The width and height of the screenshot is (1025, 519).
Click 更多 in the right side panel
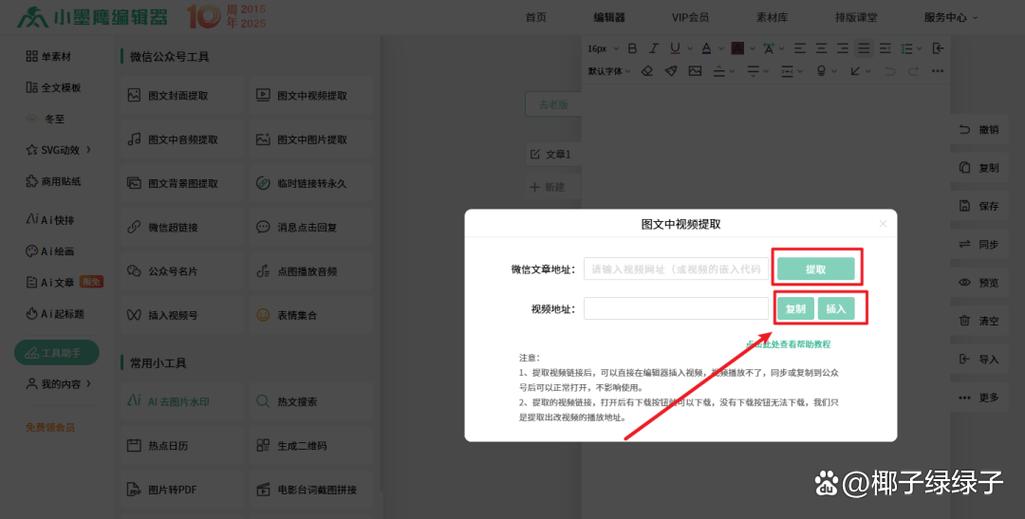coord(979,397)
